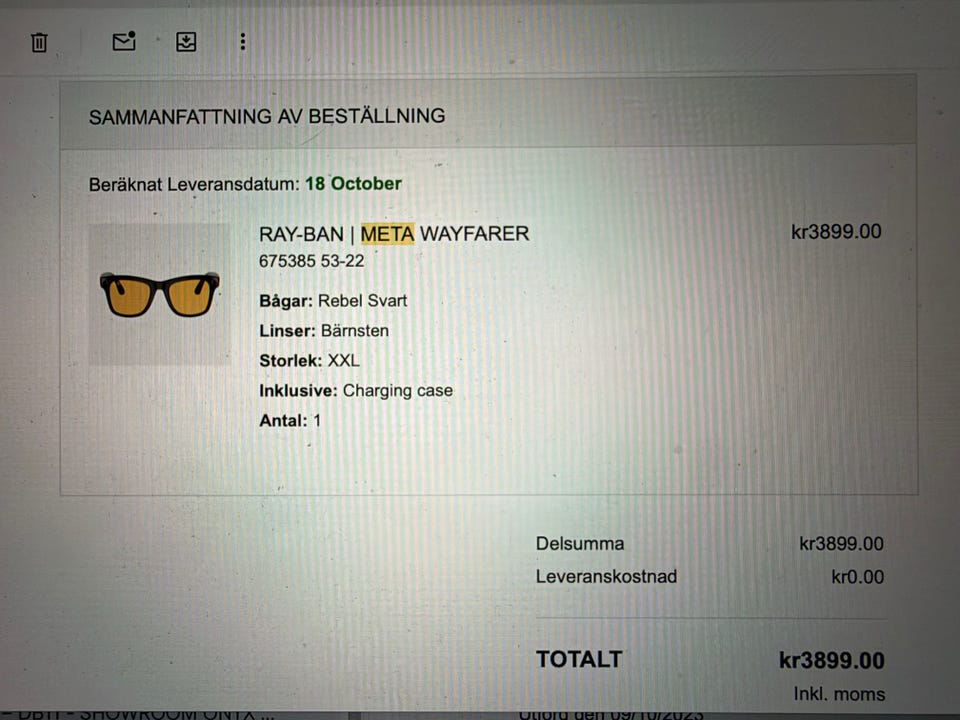Click the lens line Linser: Bärnsten
960x720 pixels.
tap(324, 331)
